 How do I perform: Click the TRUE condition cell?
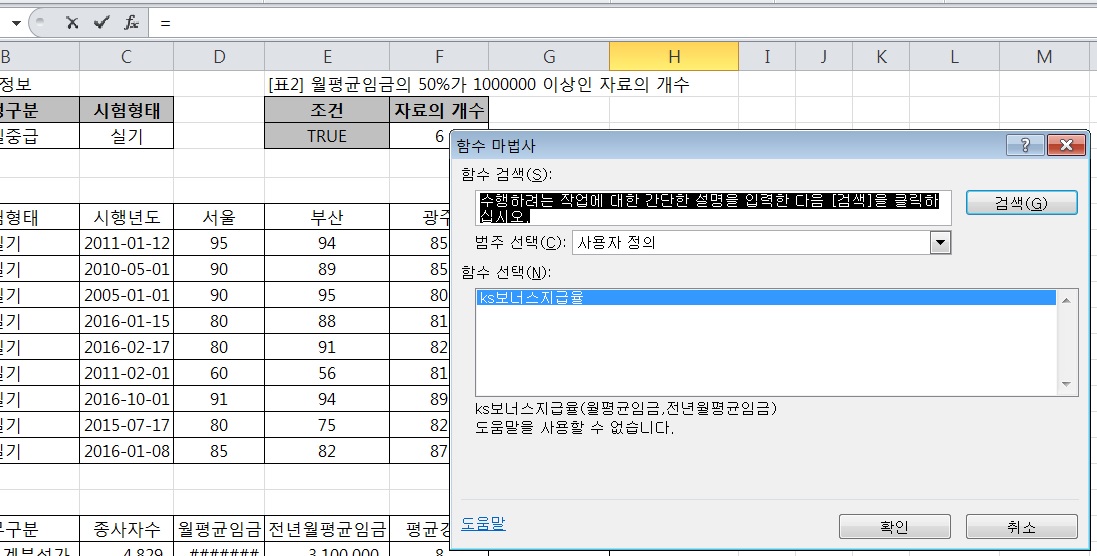pyautogui.click(x=327, y=136)
